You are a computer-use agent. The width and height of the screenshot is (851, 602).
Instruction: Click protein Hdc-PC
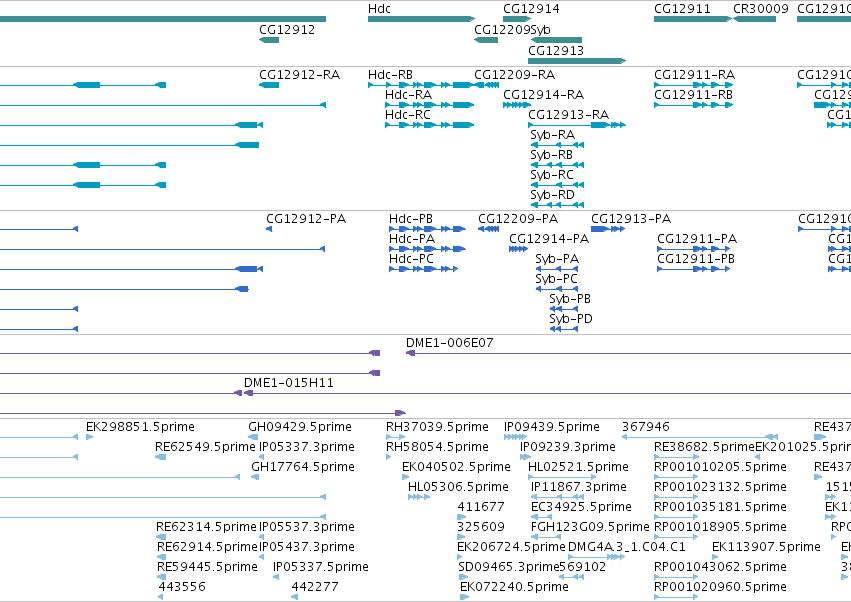click(x=411, y=259)
